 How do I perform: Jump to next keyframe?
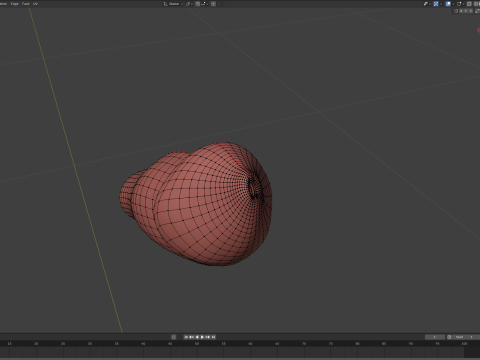(207, 337)
